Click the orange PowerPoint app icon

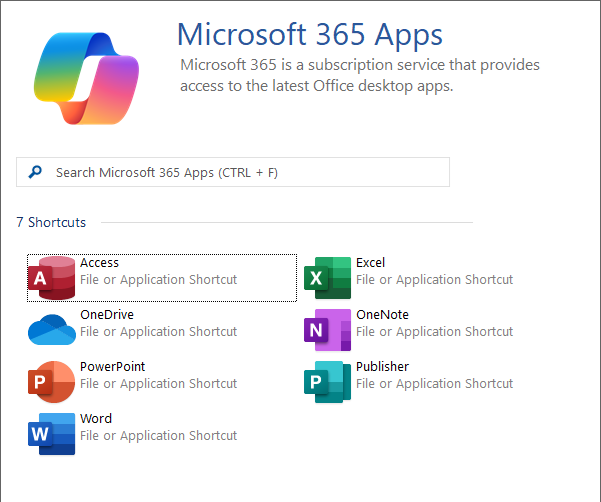[52, 382]
